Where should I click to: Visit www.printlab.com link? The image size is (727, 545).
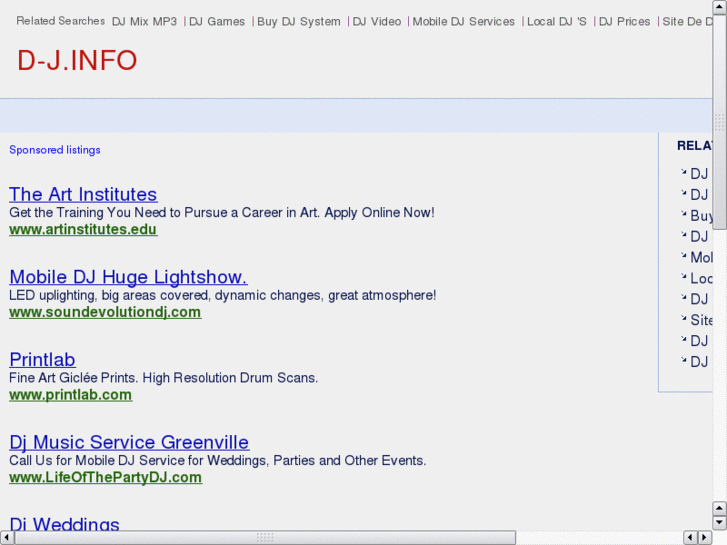click(x=70, y=395)
